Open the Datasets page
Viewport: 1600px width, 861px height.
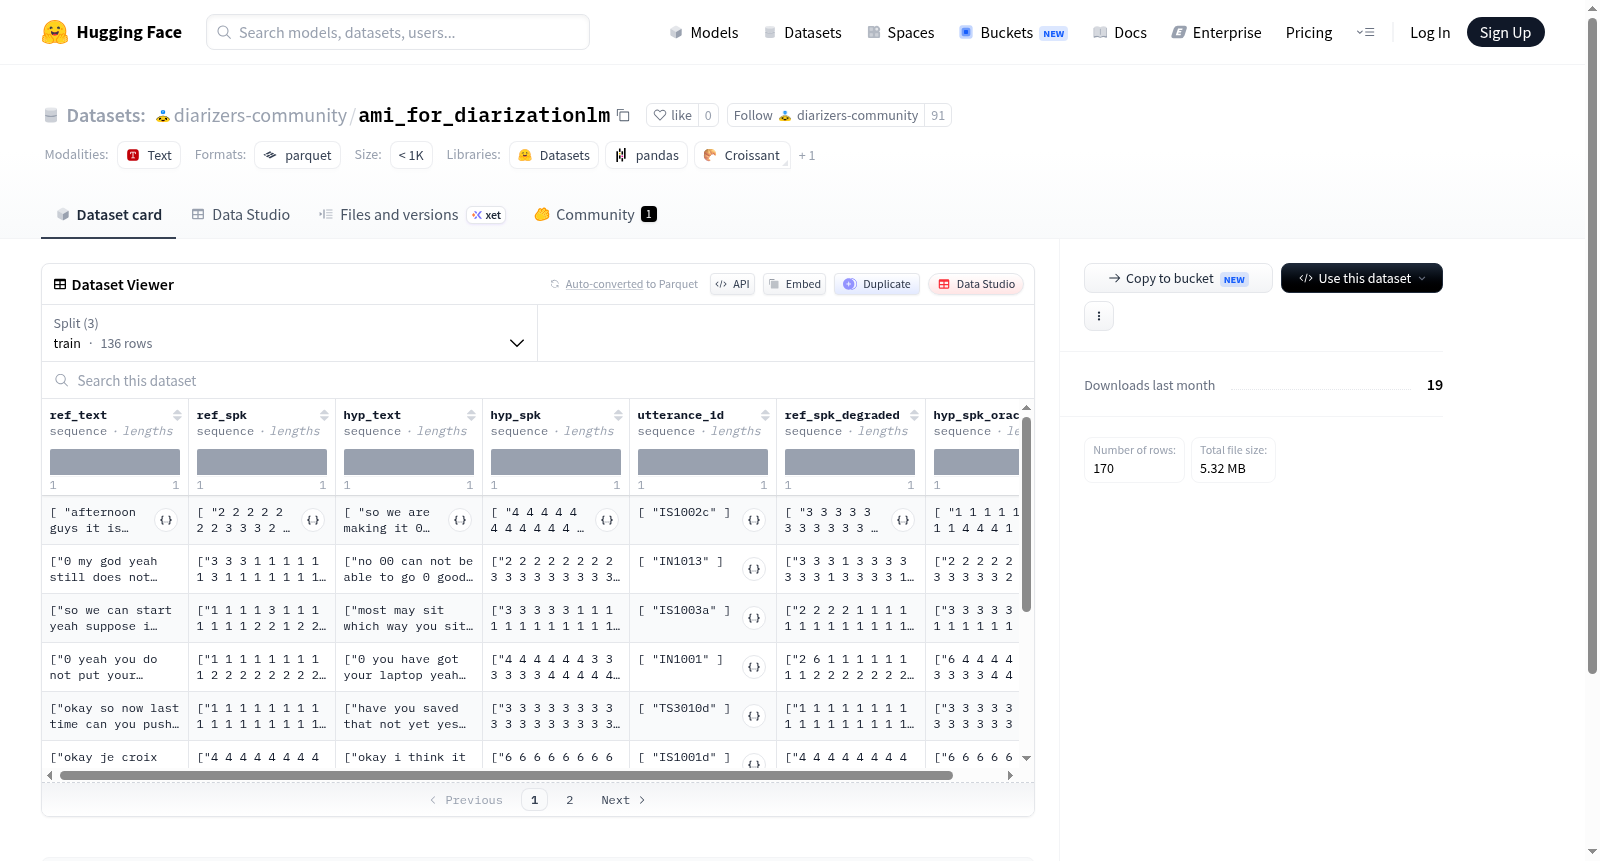point(803,32)
